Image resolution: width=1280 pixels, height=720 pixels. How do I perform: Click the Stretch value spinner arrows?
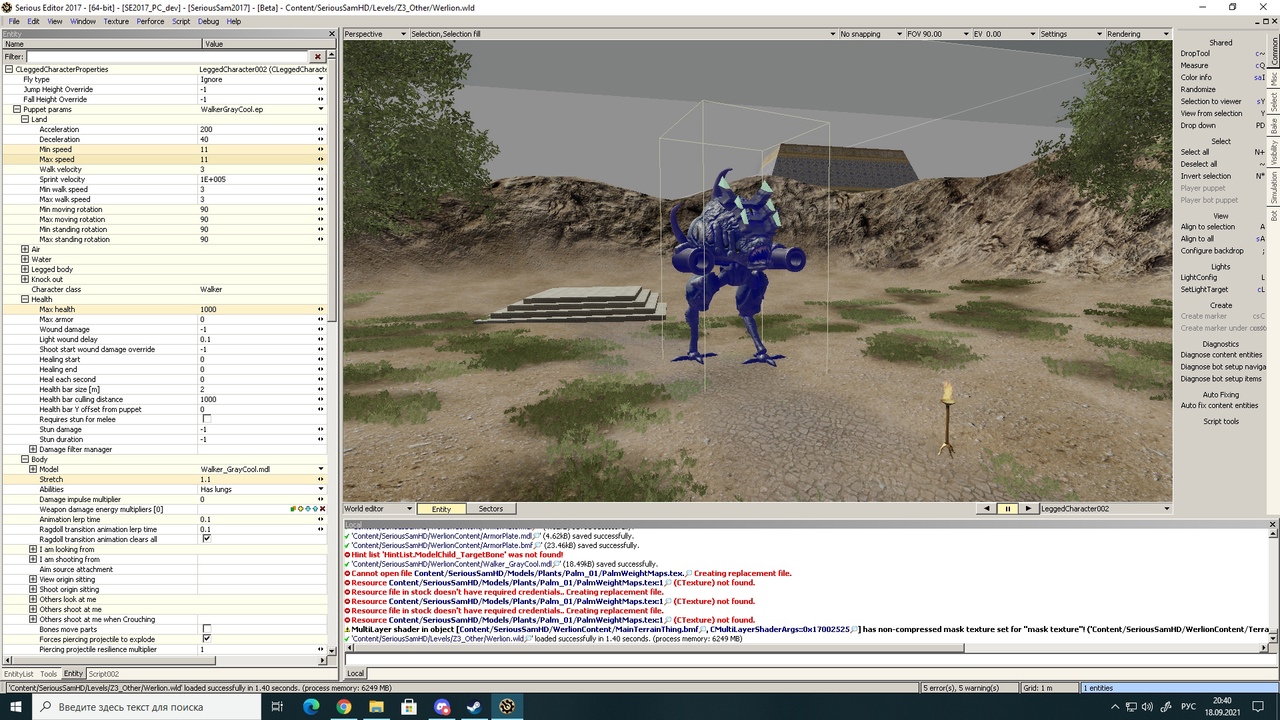click(x=321, y=479)
